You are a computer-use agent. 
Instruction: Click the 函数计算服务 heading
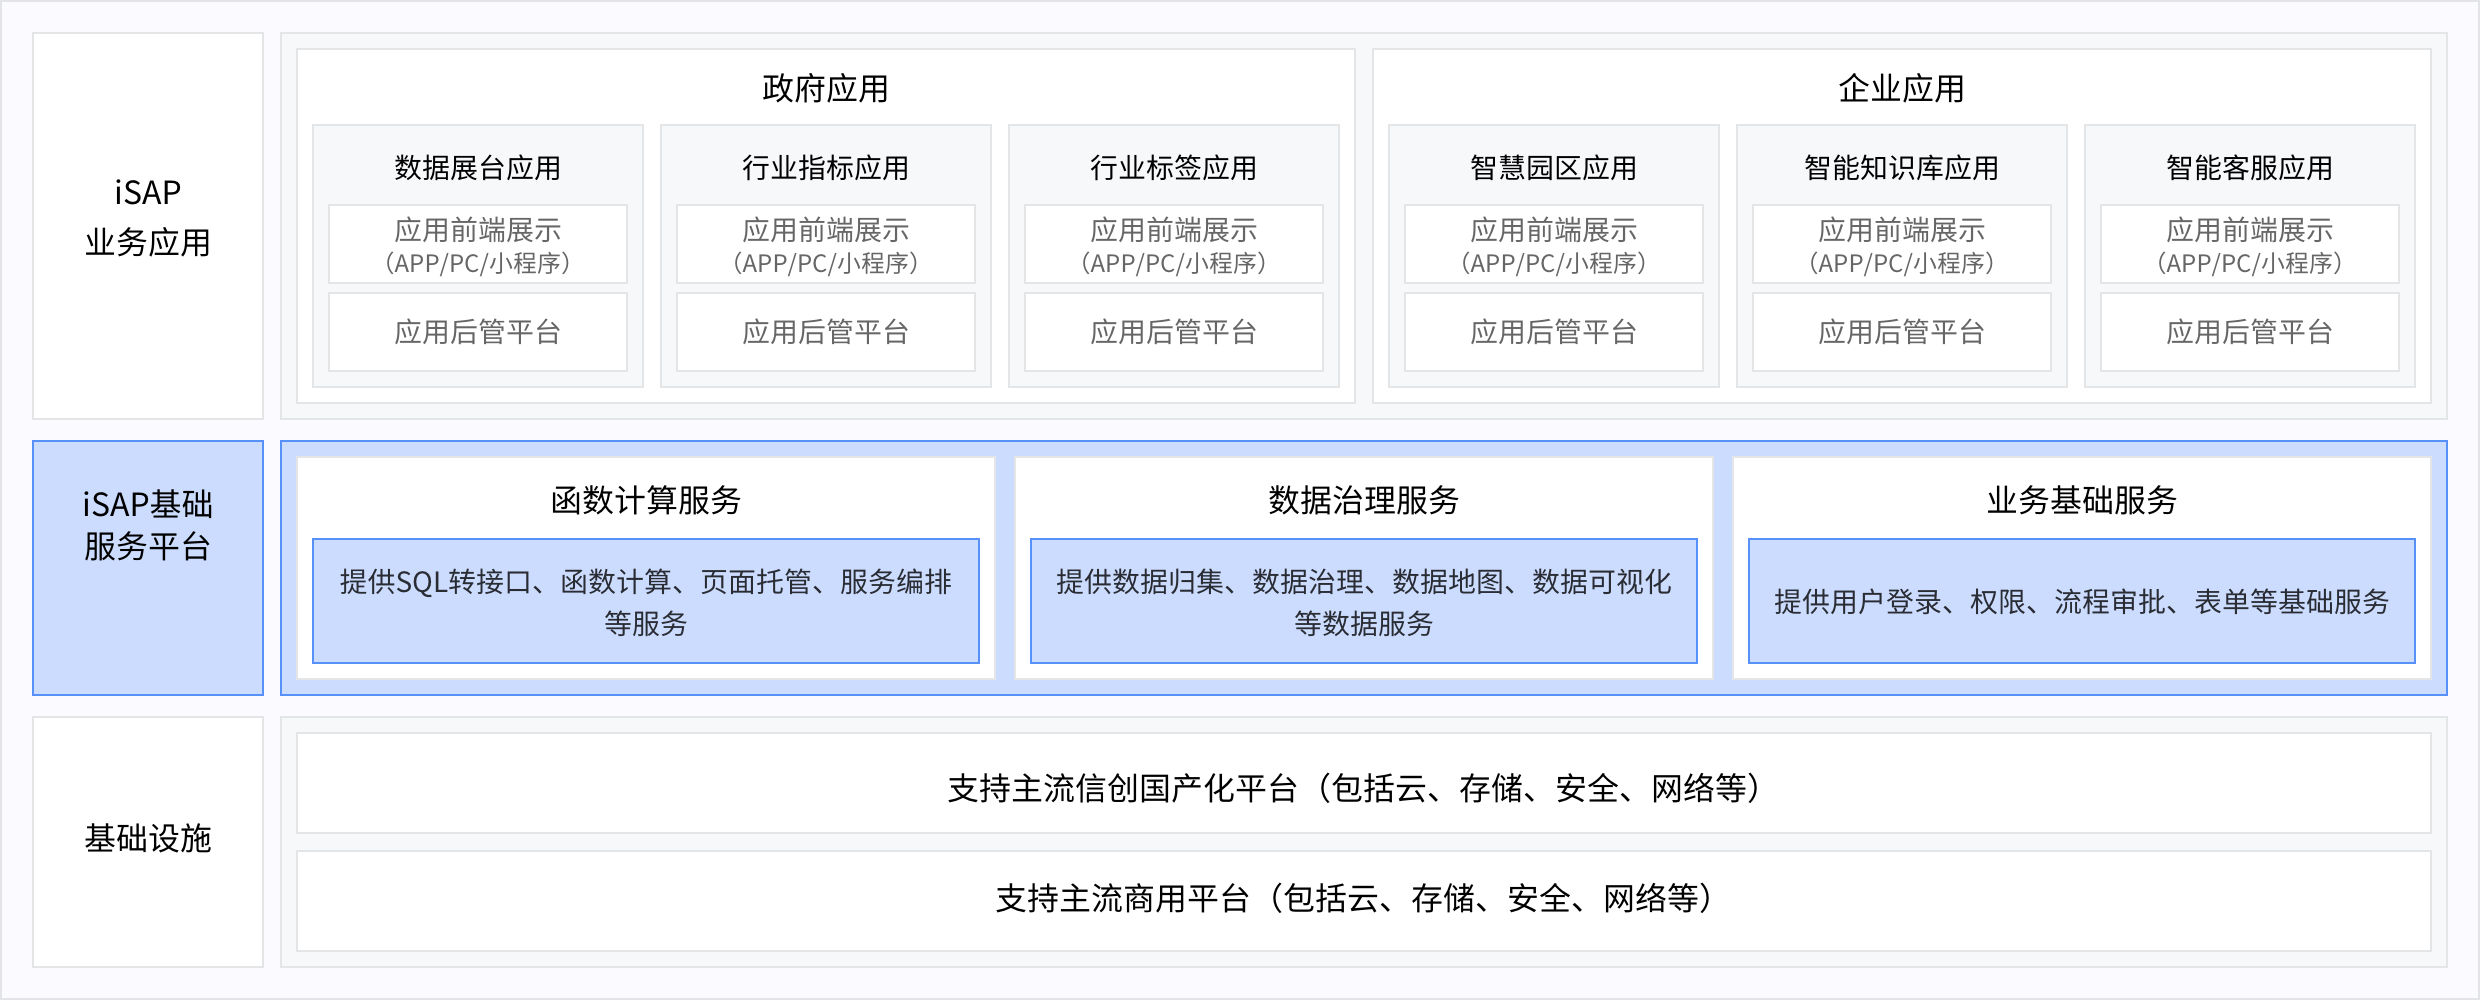click(645, 500)
